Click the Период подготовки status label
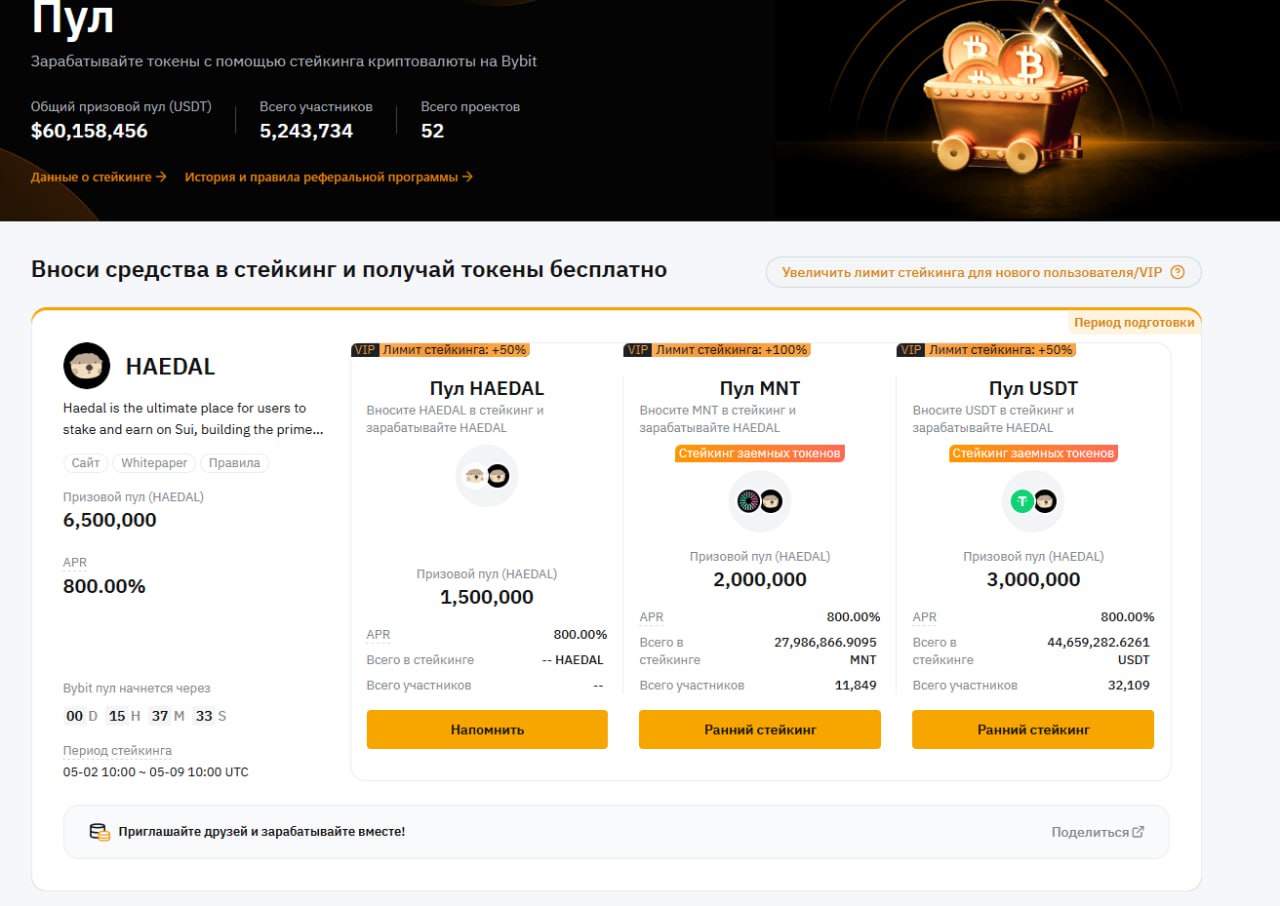 (1134, 322)
